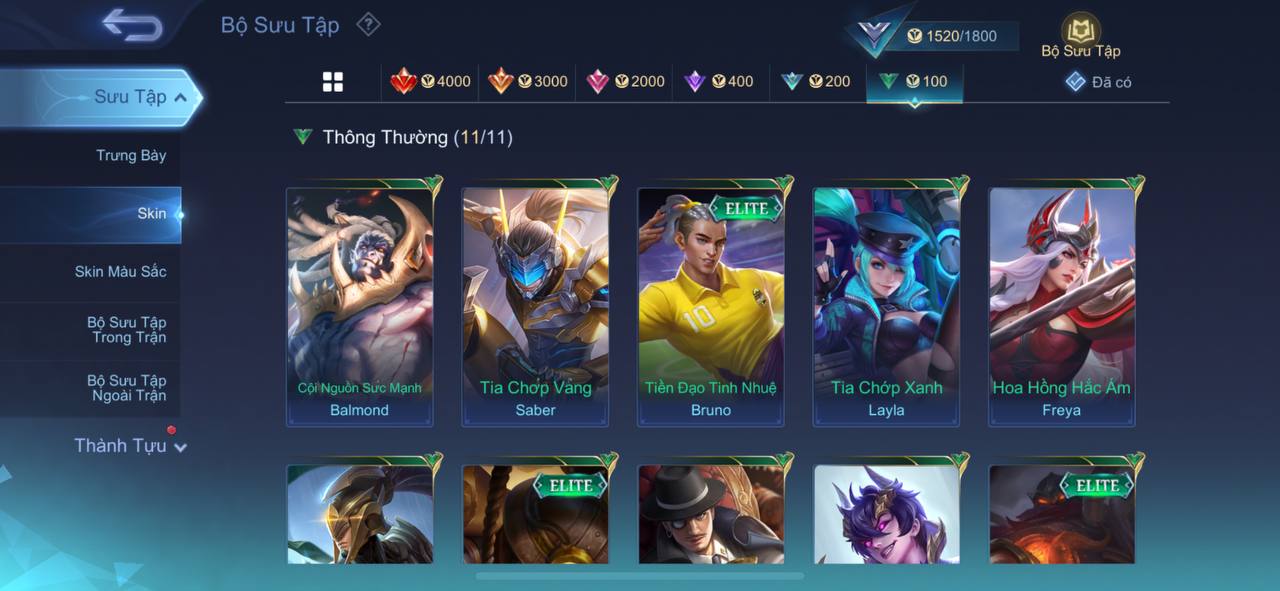Filter by orange 3000 tier gem
The width and height of the screenshot is (1280, 591).
pyautogui.click(x=528, y=81)
